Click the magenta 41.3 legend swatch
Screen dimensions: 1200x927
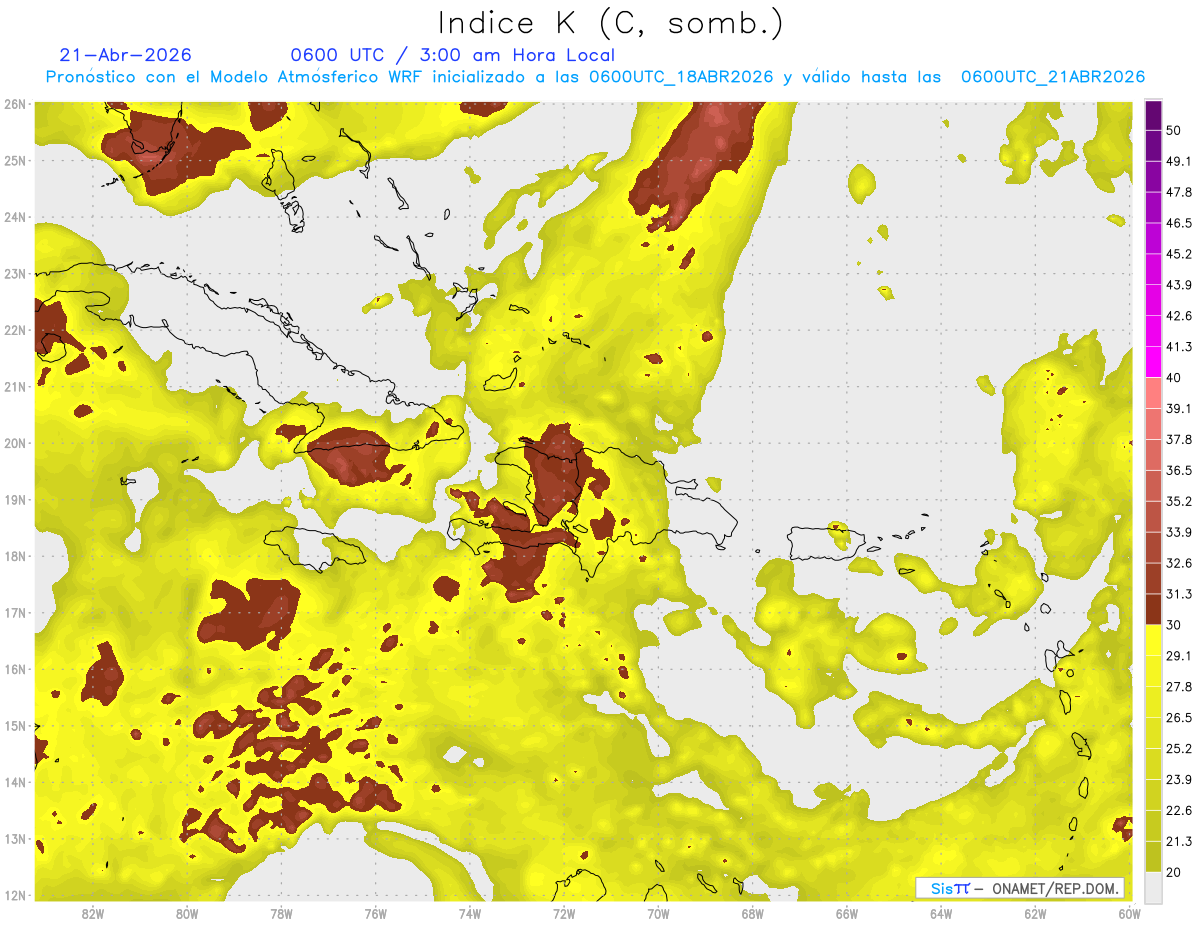(x=1153, y=361)
